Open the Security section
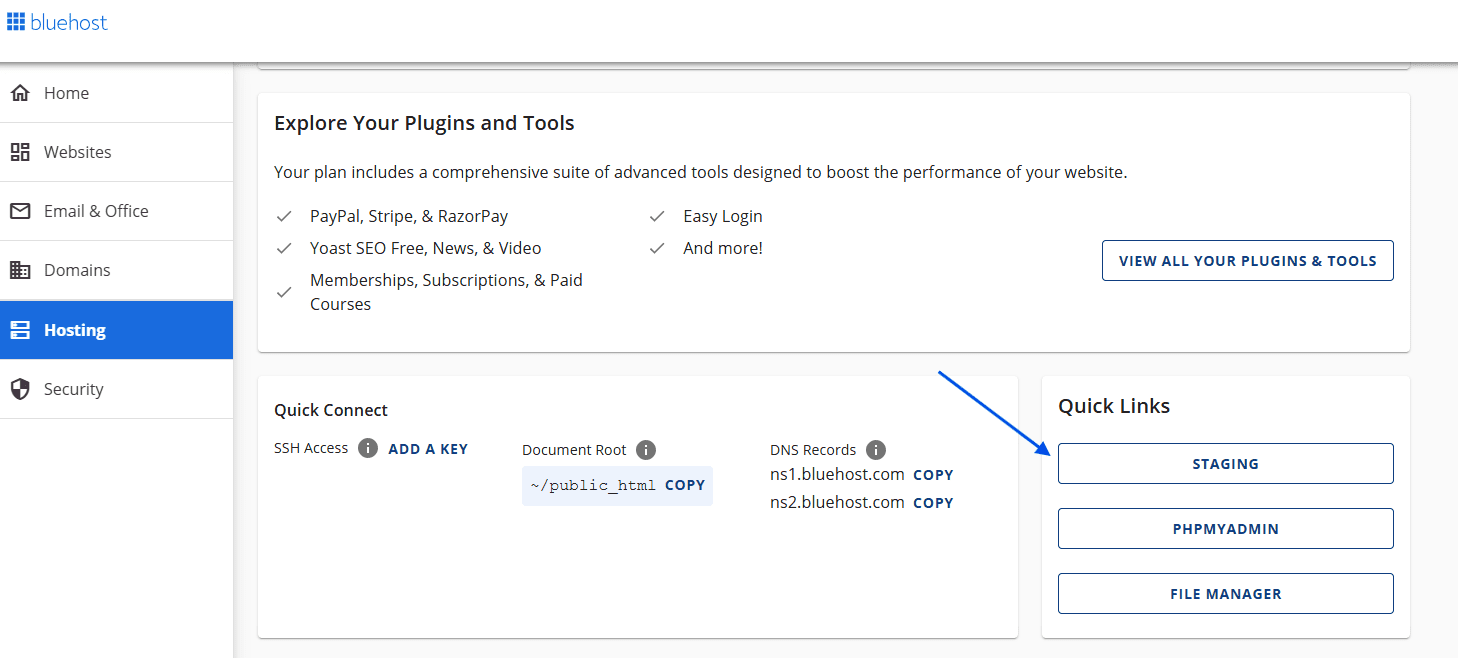 116,389
